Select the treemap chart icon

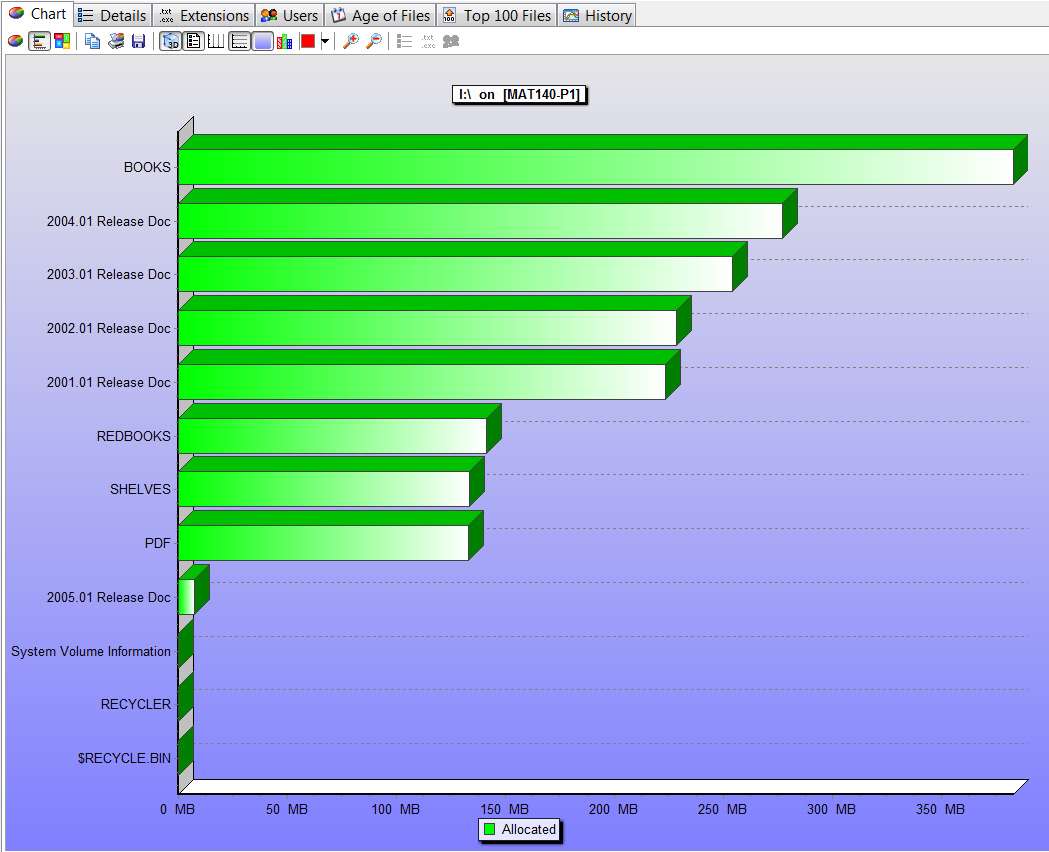coord(62,41)
